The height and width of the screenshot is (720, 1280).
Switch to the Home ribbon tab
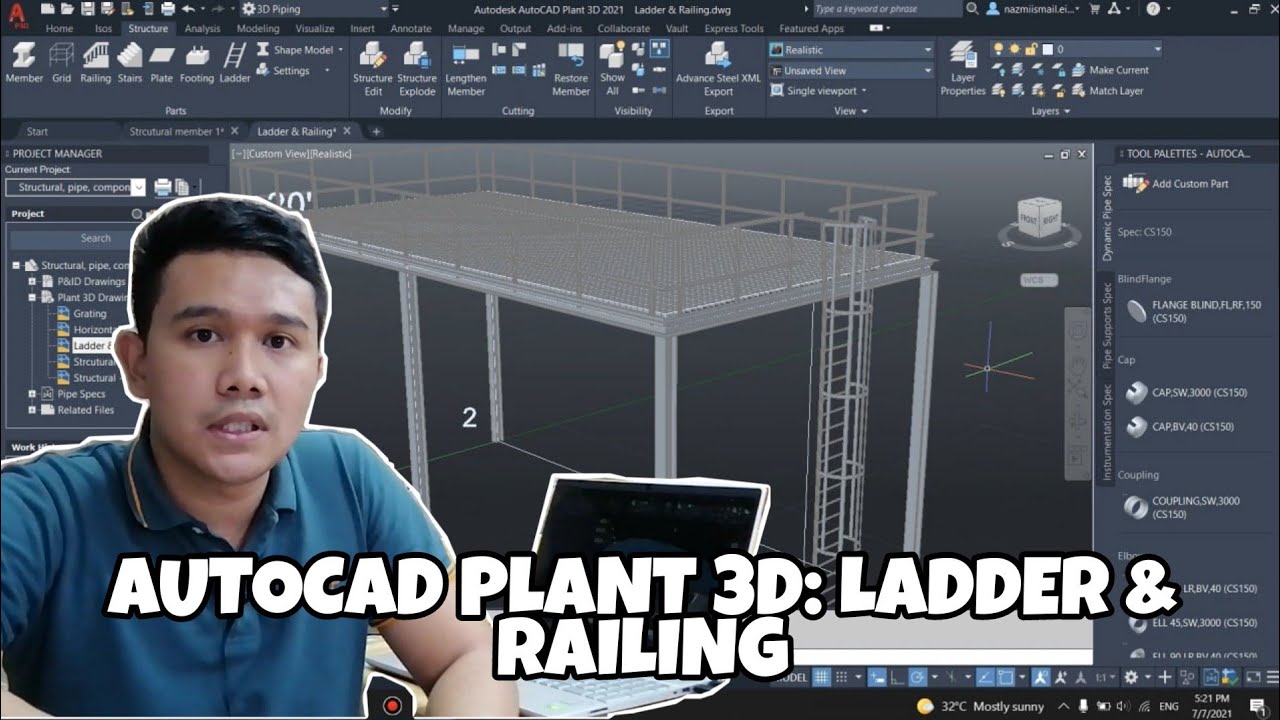59,29
